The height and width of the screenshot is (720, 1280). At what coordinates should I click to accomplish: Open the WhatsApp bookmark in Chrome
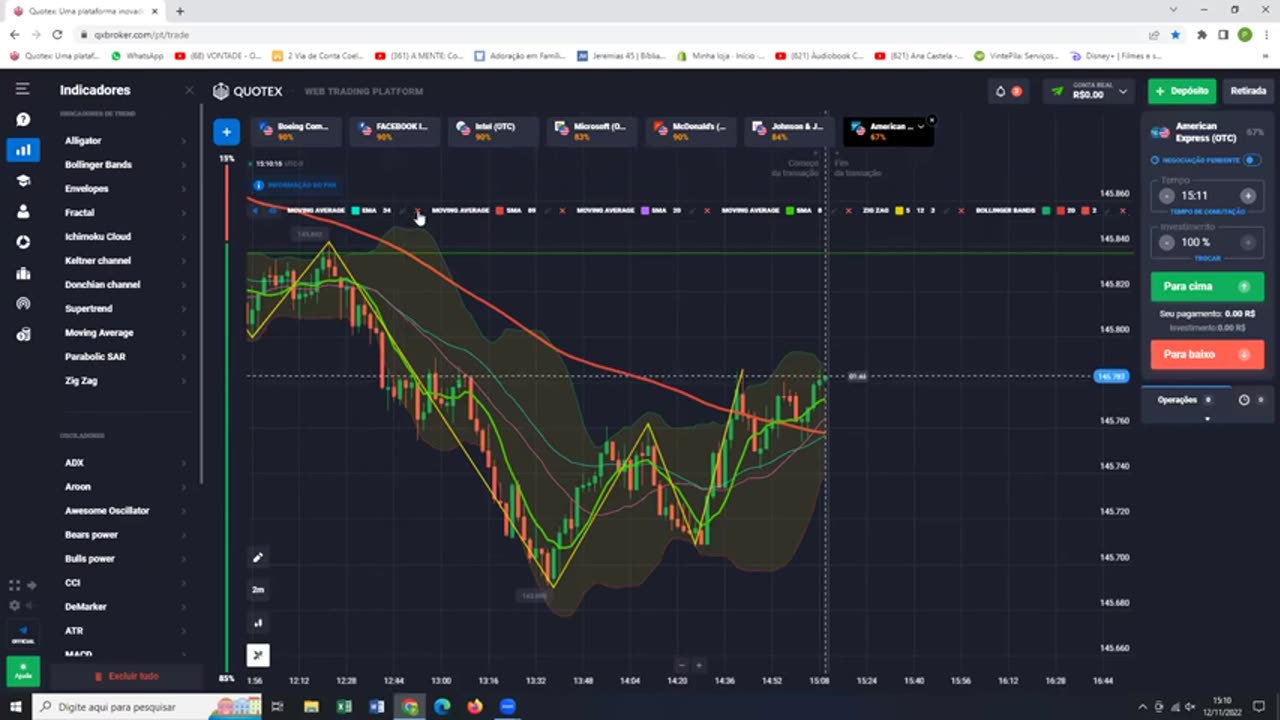coord(138,56)
